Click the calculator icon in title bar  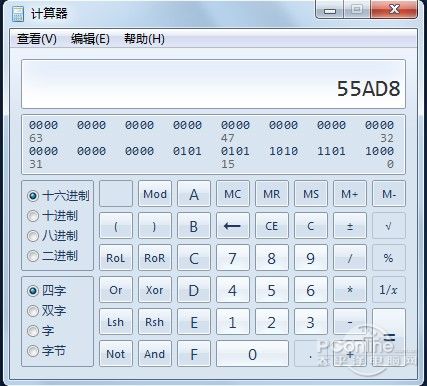click(x=17, y=14)
